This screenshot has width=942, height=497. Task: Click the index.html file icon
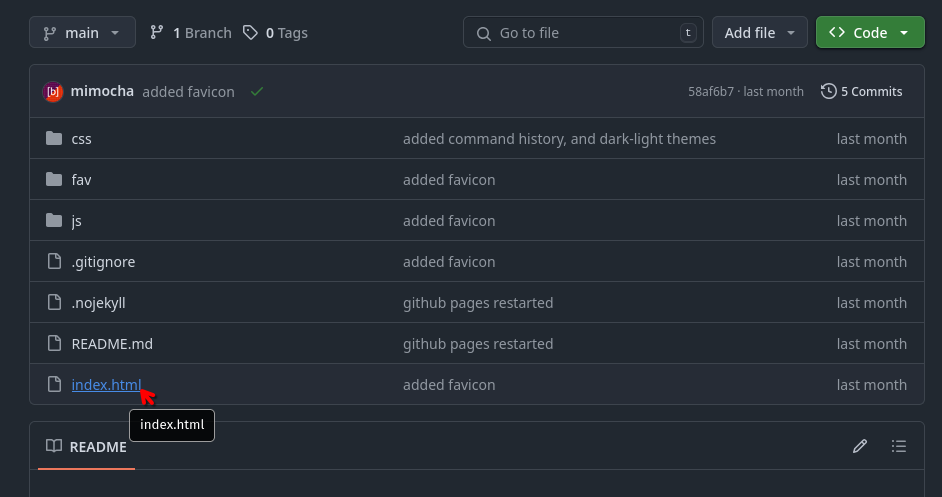point(54,384)
